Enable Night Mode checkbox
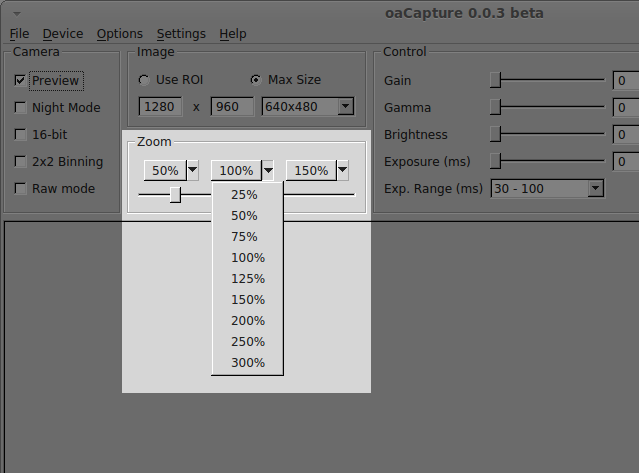Screen dimensions: 639x473 pyautogui.click(x=20, y=108)
